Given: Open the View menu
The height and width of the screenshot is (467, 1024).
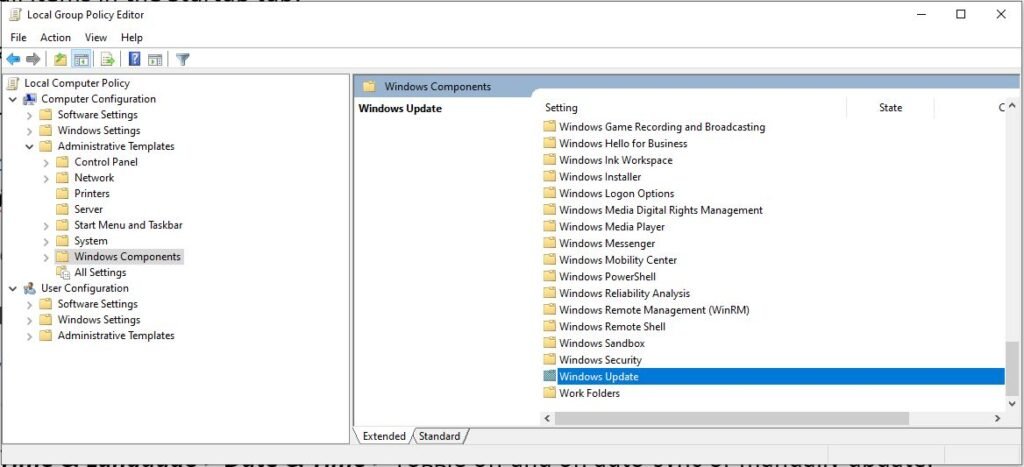Looking at the screenshot, I should click(96, 38).
